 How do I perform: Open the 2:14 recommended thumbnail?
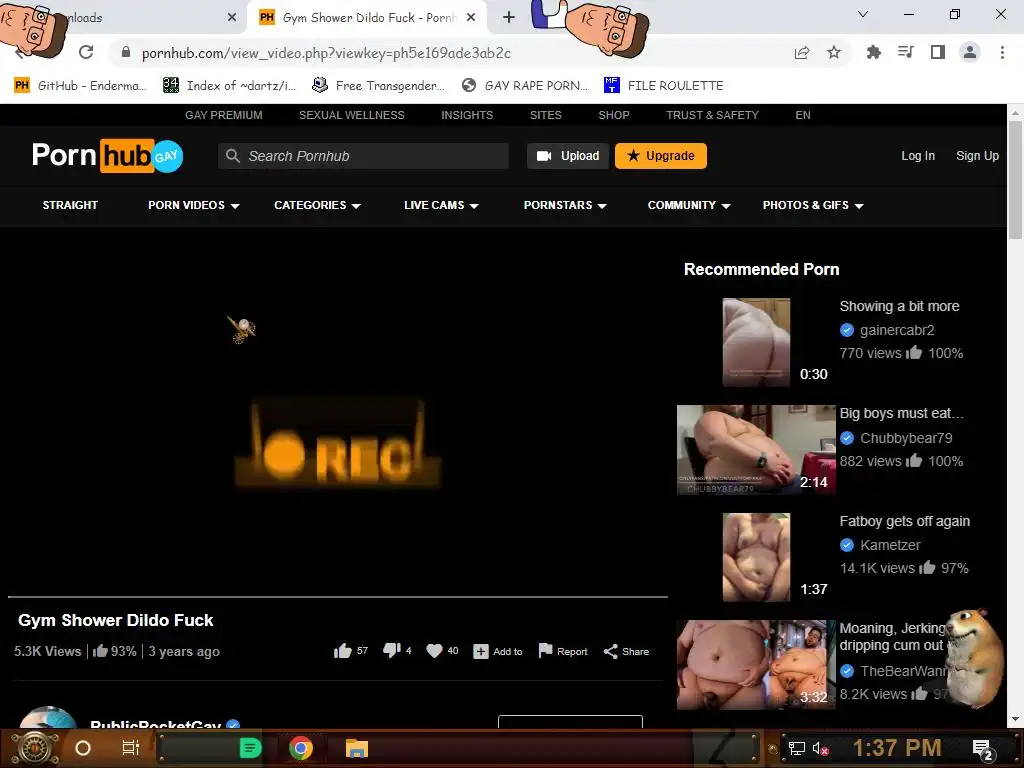pyautogui.click(x=756, y=450)
